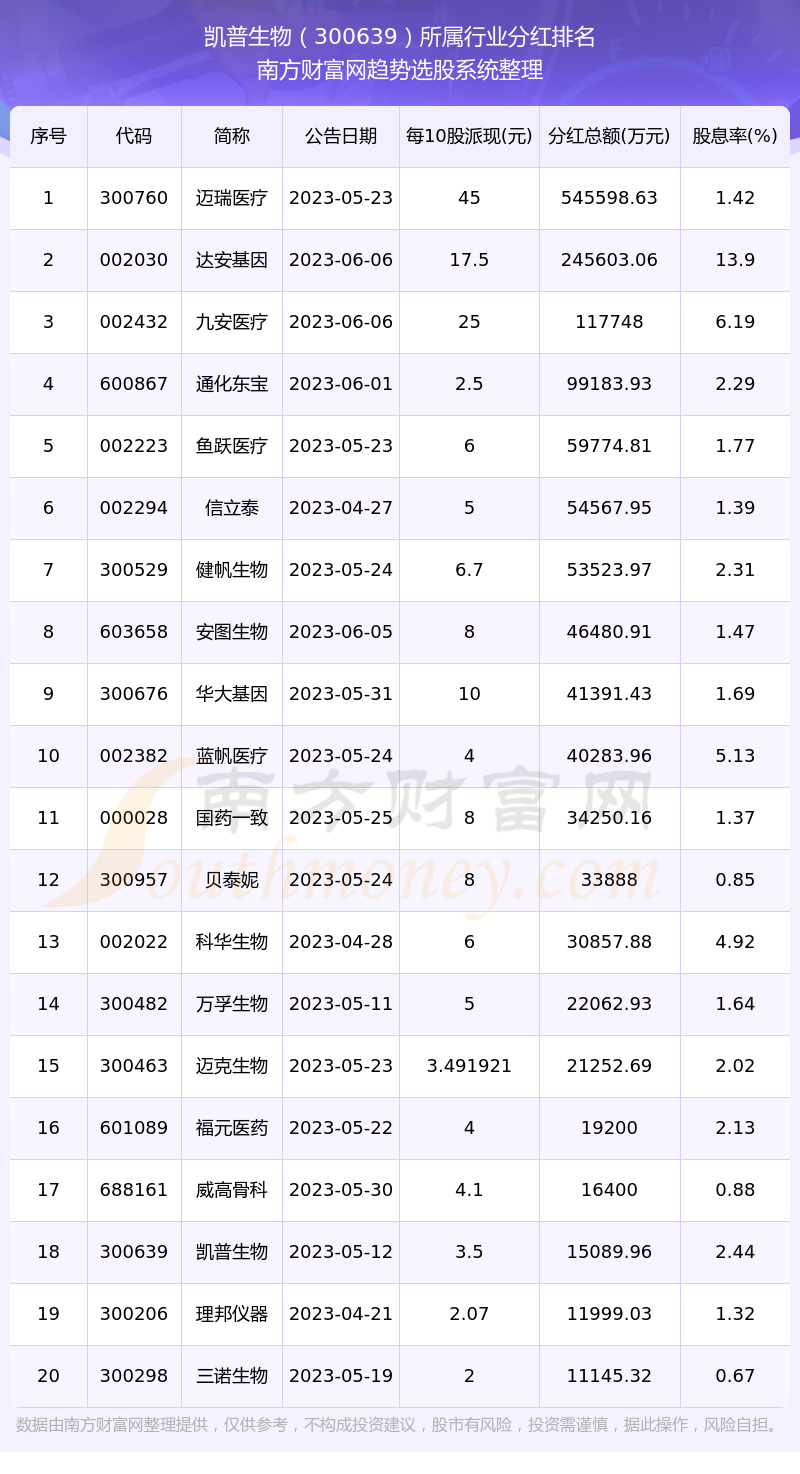Click the page title mentioning 凯普生物（300639）

[400, 37]
